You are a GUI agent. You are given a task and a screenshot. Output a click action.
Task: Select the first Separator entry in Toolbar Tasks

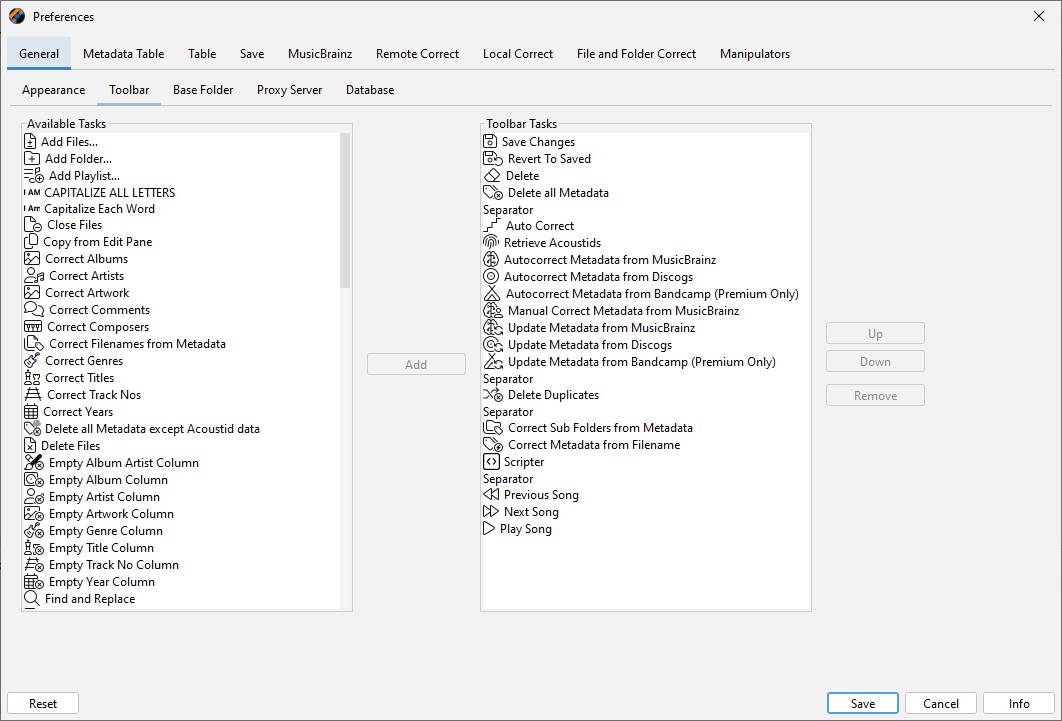[x=508, y=210]
